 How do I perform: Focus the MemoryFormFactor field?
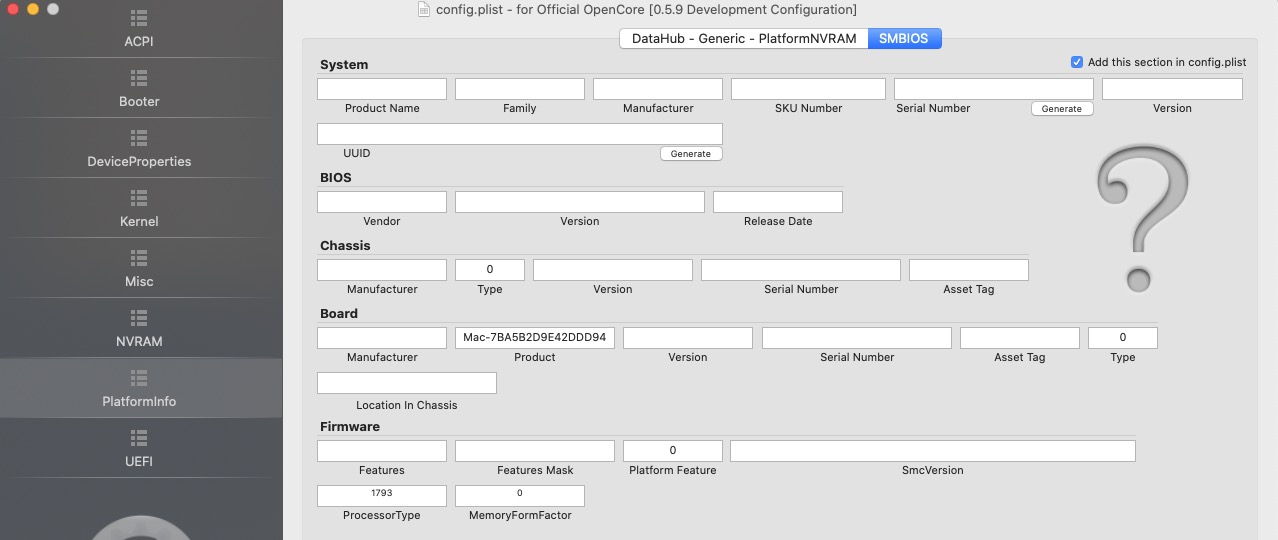(520, 496)
